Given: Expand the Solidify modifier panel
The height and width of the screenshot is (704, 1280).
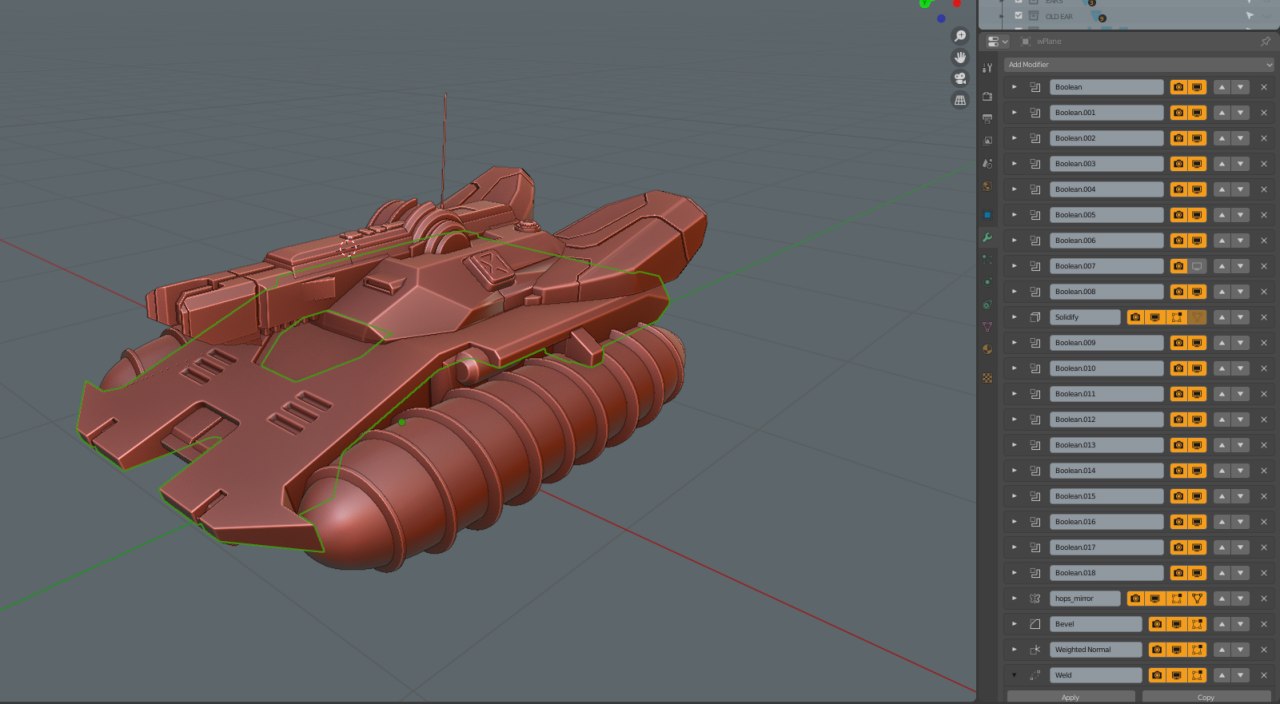Looking at the screenshot, I should coord(1014,317).
